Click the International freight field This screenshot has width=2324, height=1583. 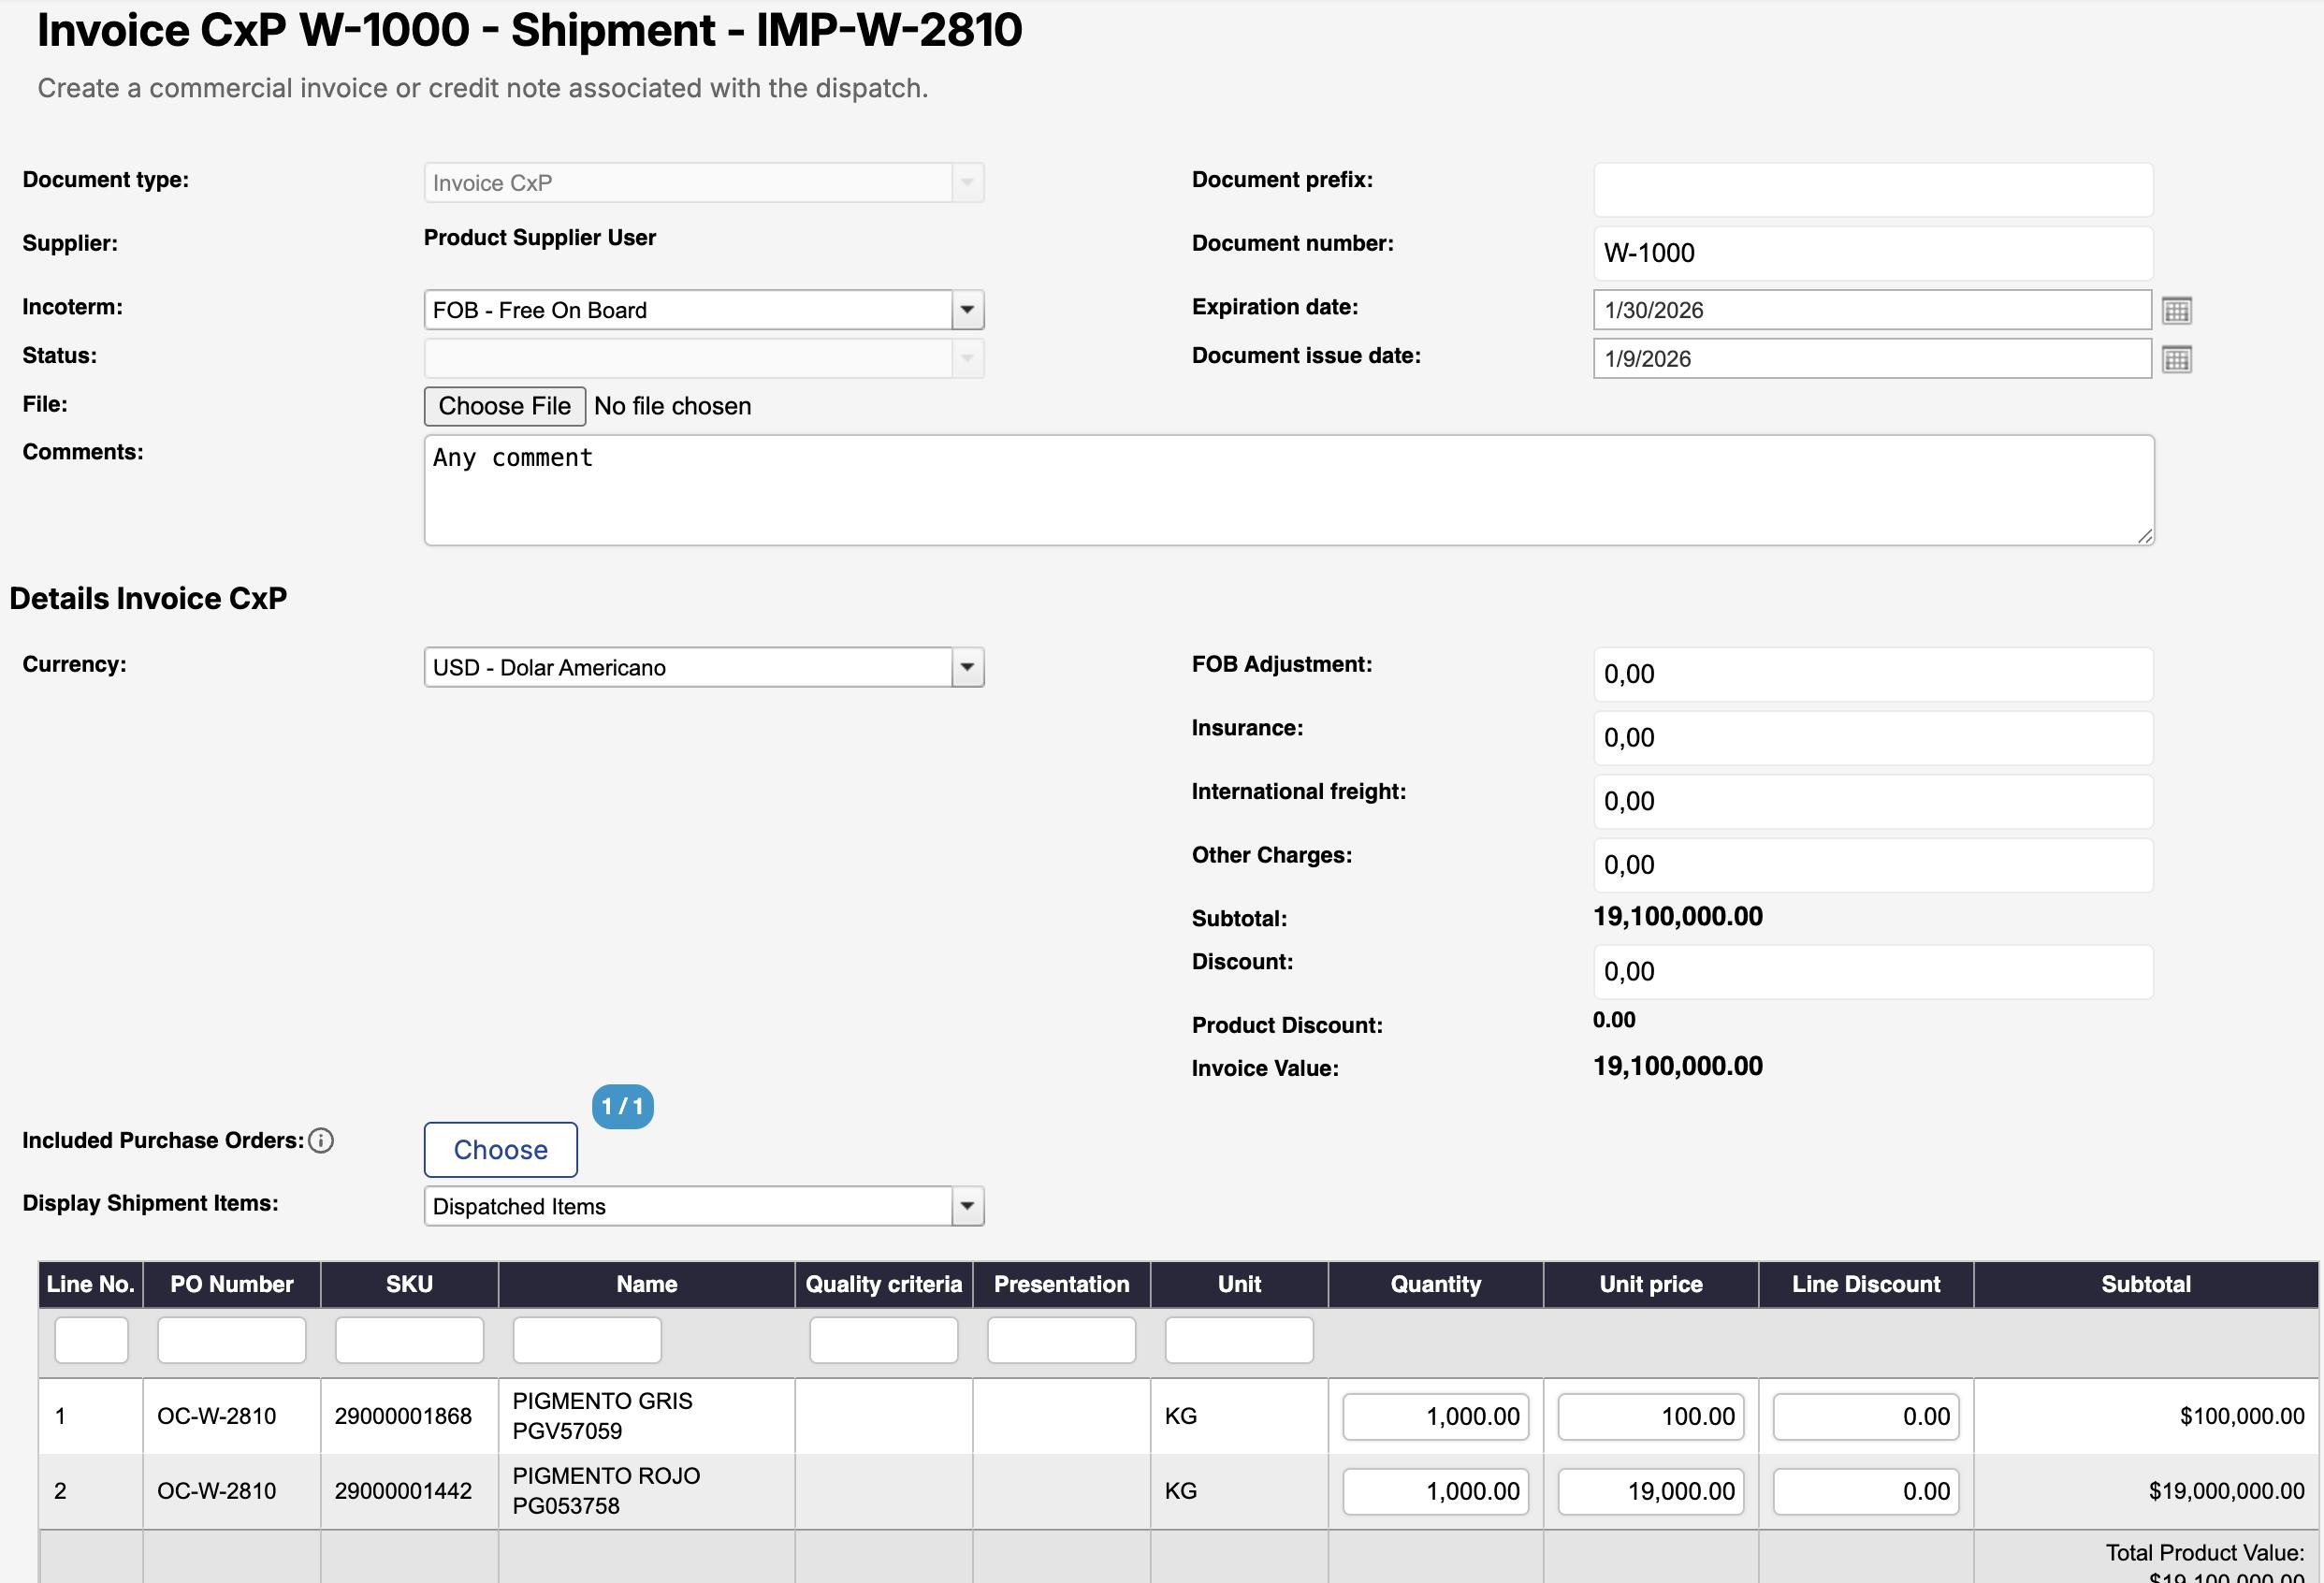[1872, 801]
